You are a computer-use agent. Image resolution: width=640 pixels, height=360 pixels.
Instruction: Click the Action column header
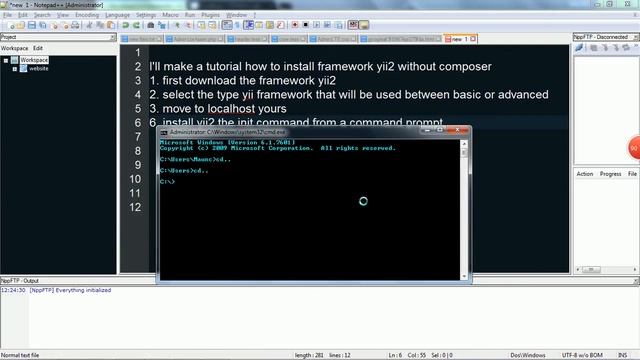[x=584, y=174]
